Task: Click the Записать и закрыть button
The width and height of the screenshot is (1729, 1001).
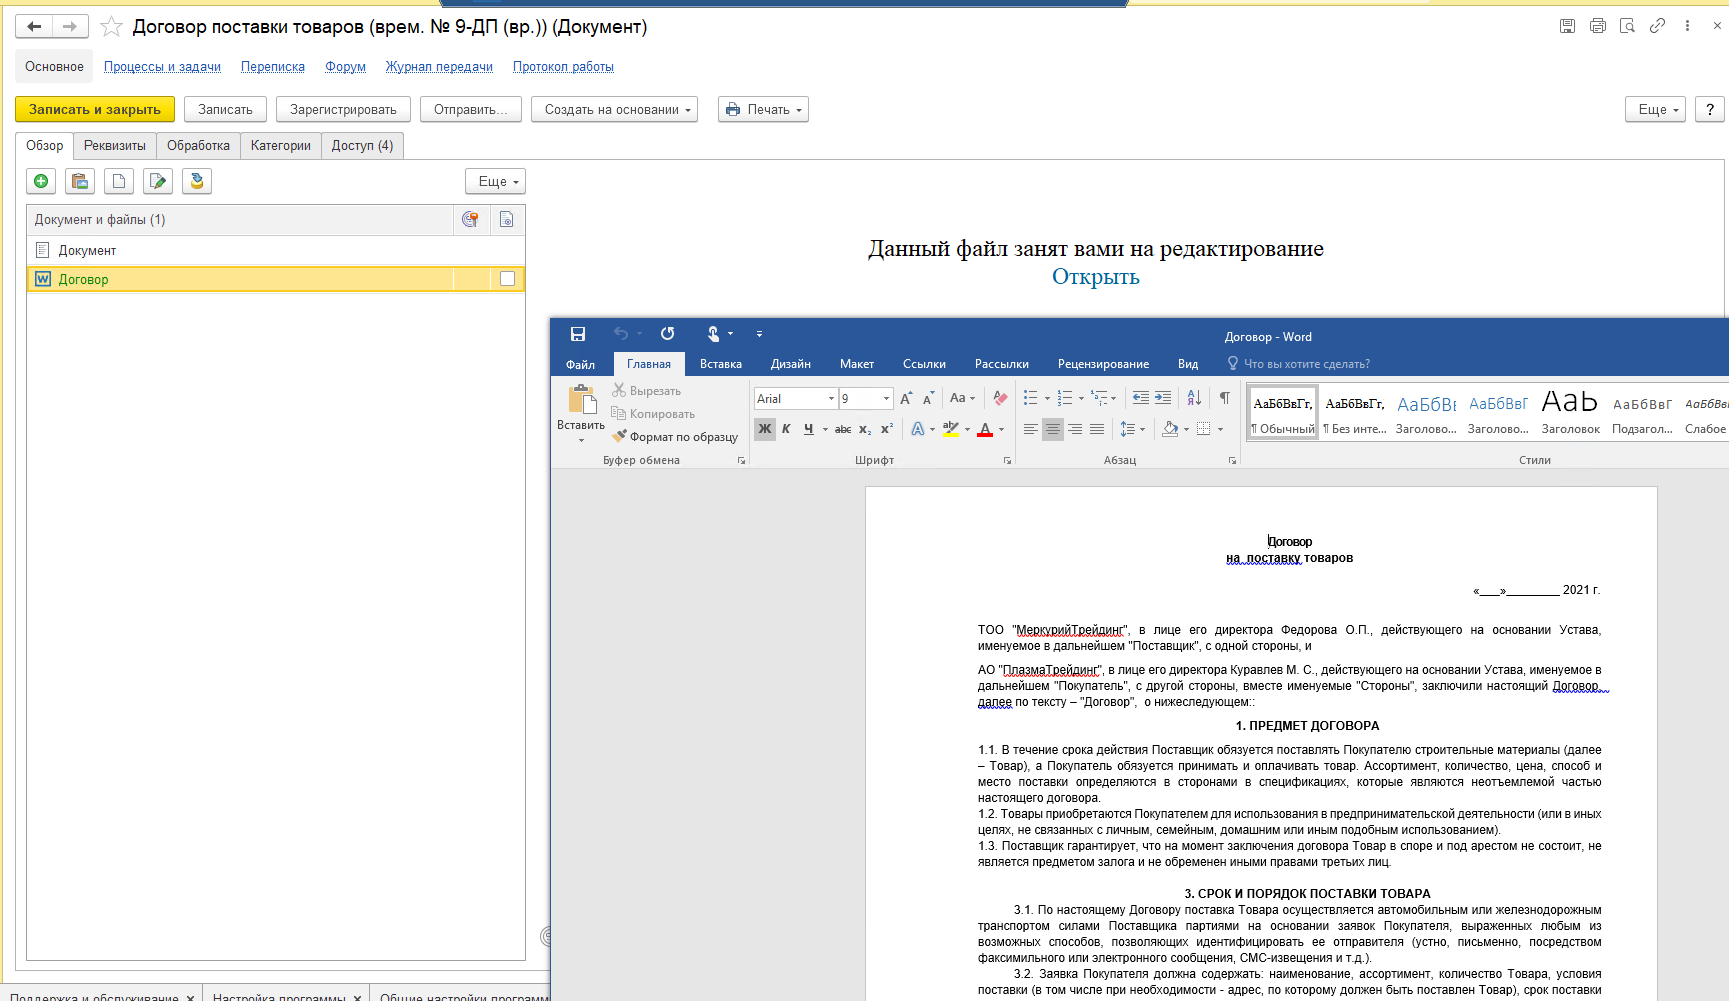Action: coord(95,110)
